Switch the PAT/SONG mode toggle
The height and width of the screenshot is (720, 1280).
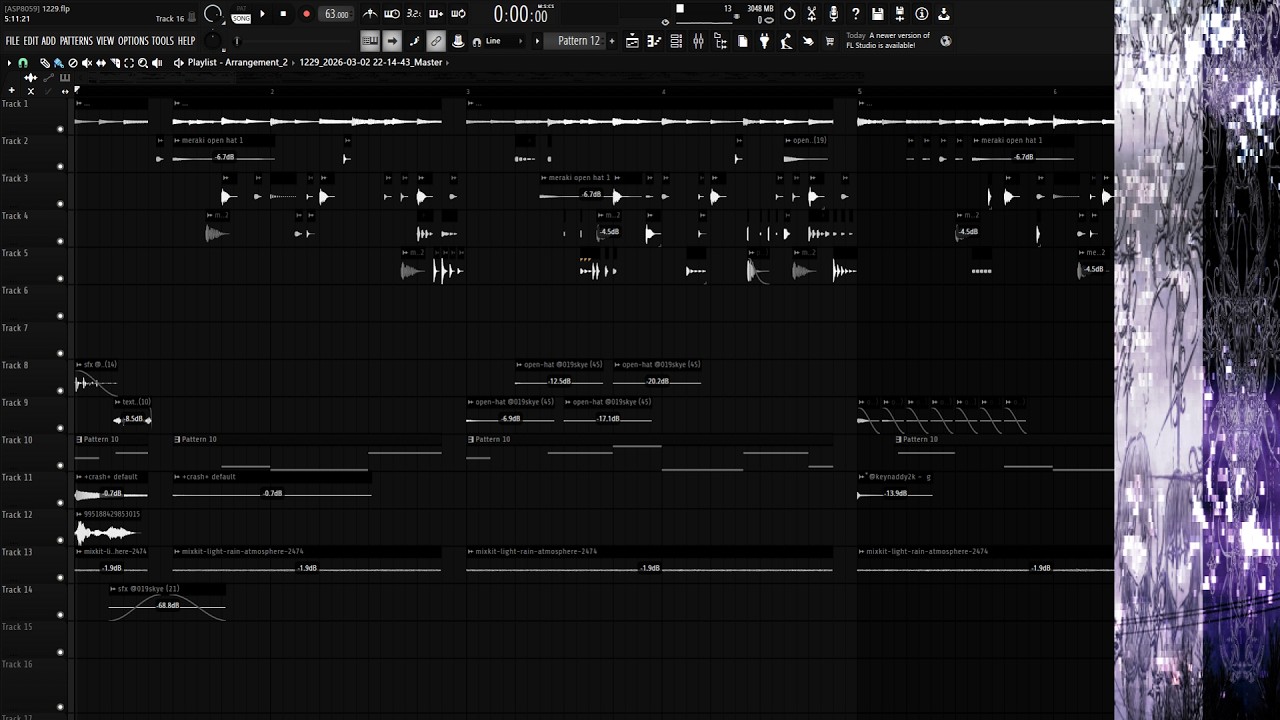[241, 14]
